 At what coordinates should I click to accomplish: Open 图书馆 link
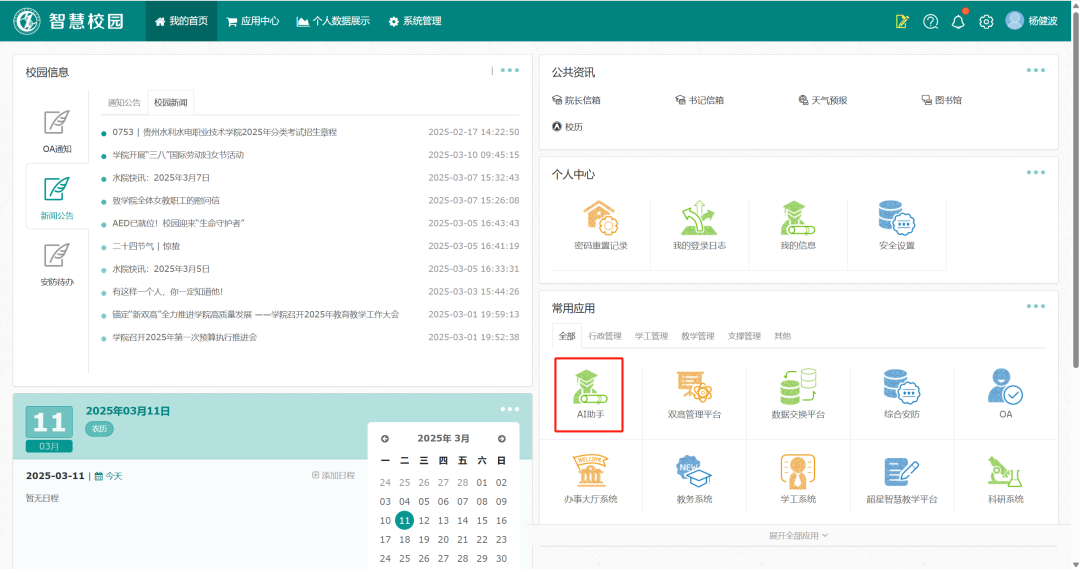point(941,100)
